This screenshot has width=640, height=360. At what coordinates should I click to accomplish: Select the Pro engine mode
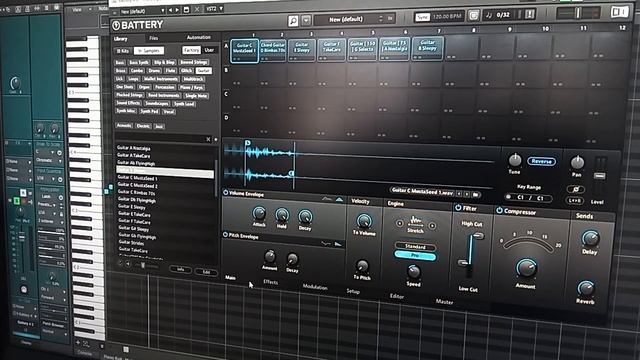[415, 256]
